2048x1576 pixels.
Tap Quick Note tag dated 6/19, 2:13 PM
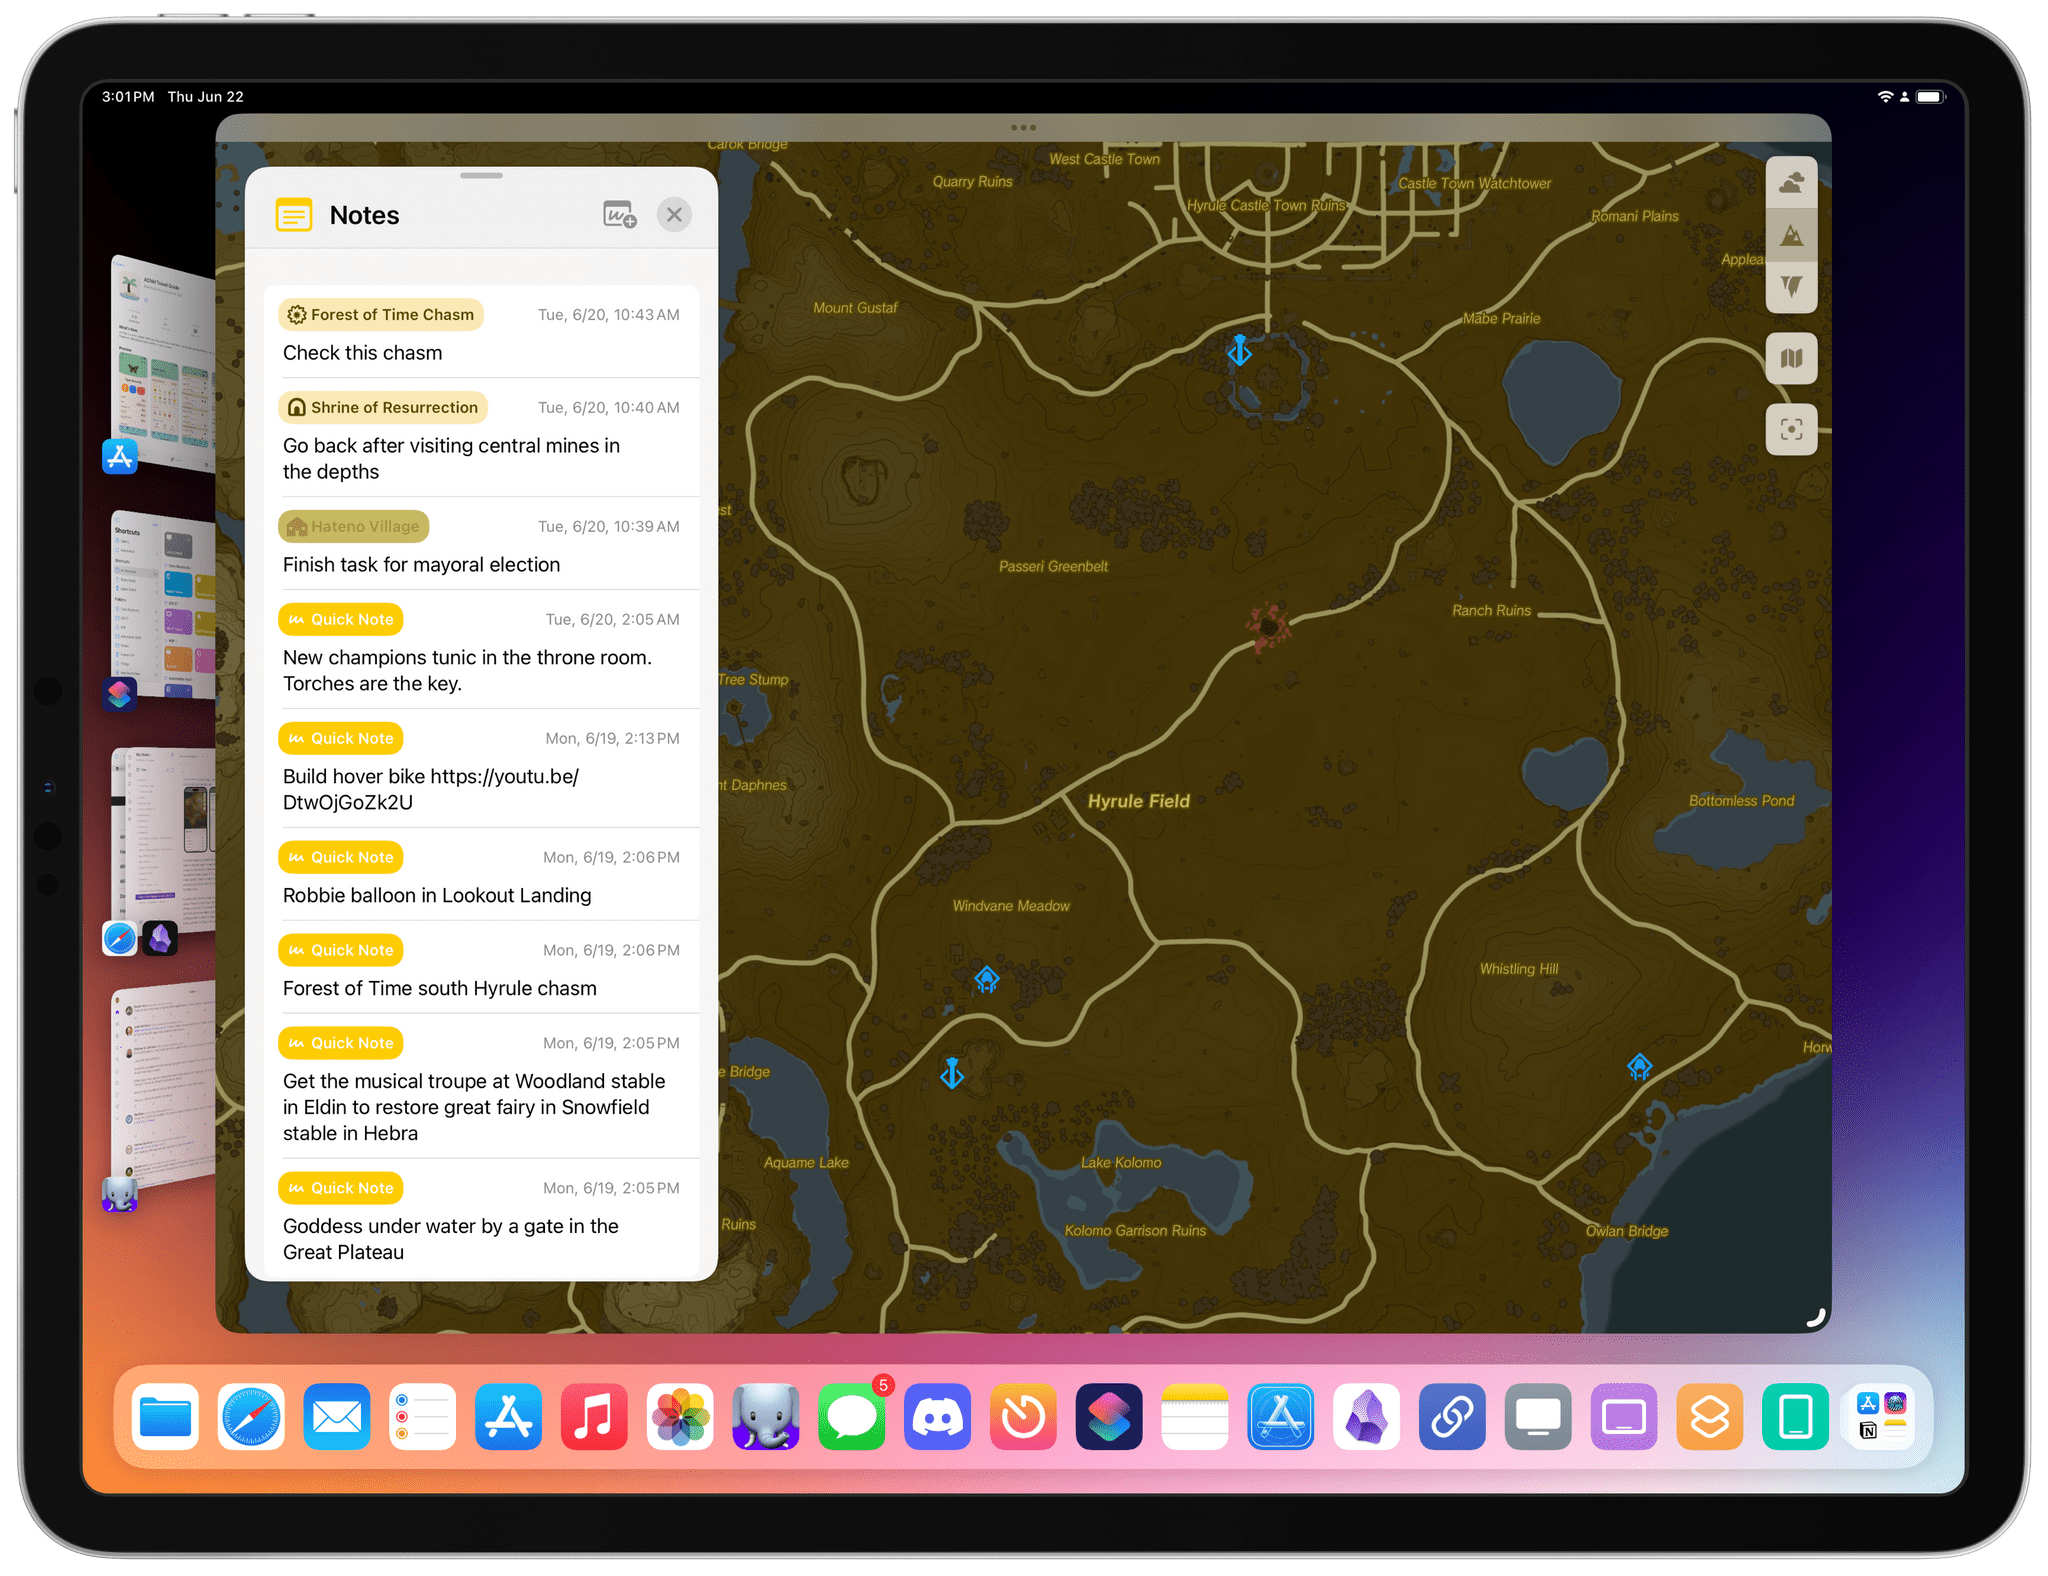[x=341, y=739]
